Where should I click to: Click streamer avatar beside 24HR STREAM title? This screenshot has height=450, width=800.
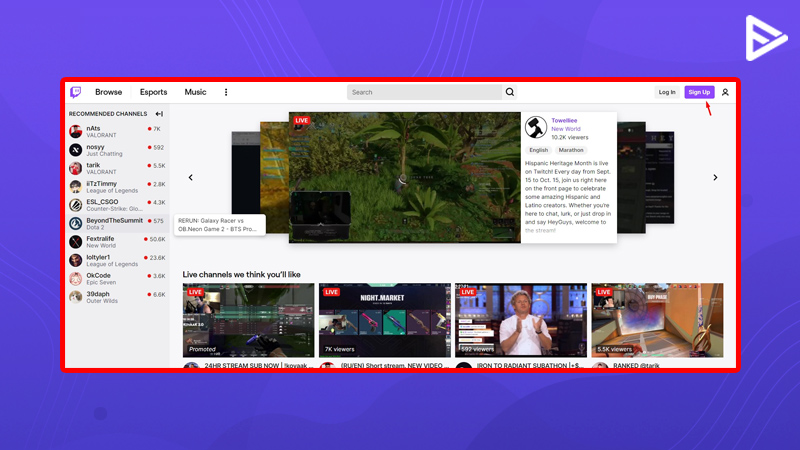tap(191, 365)
